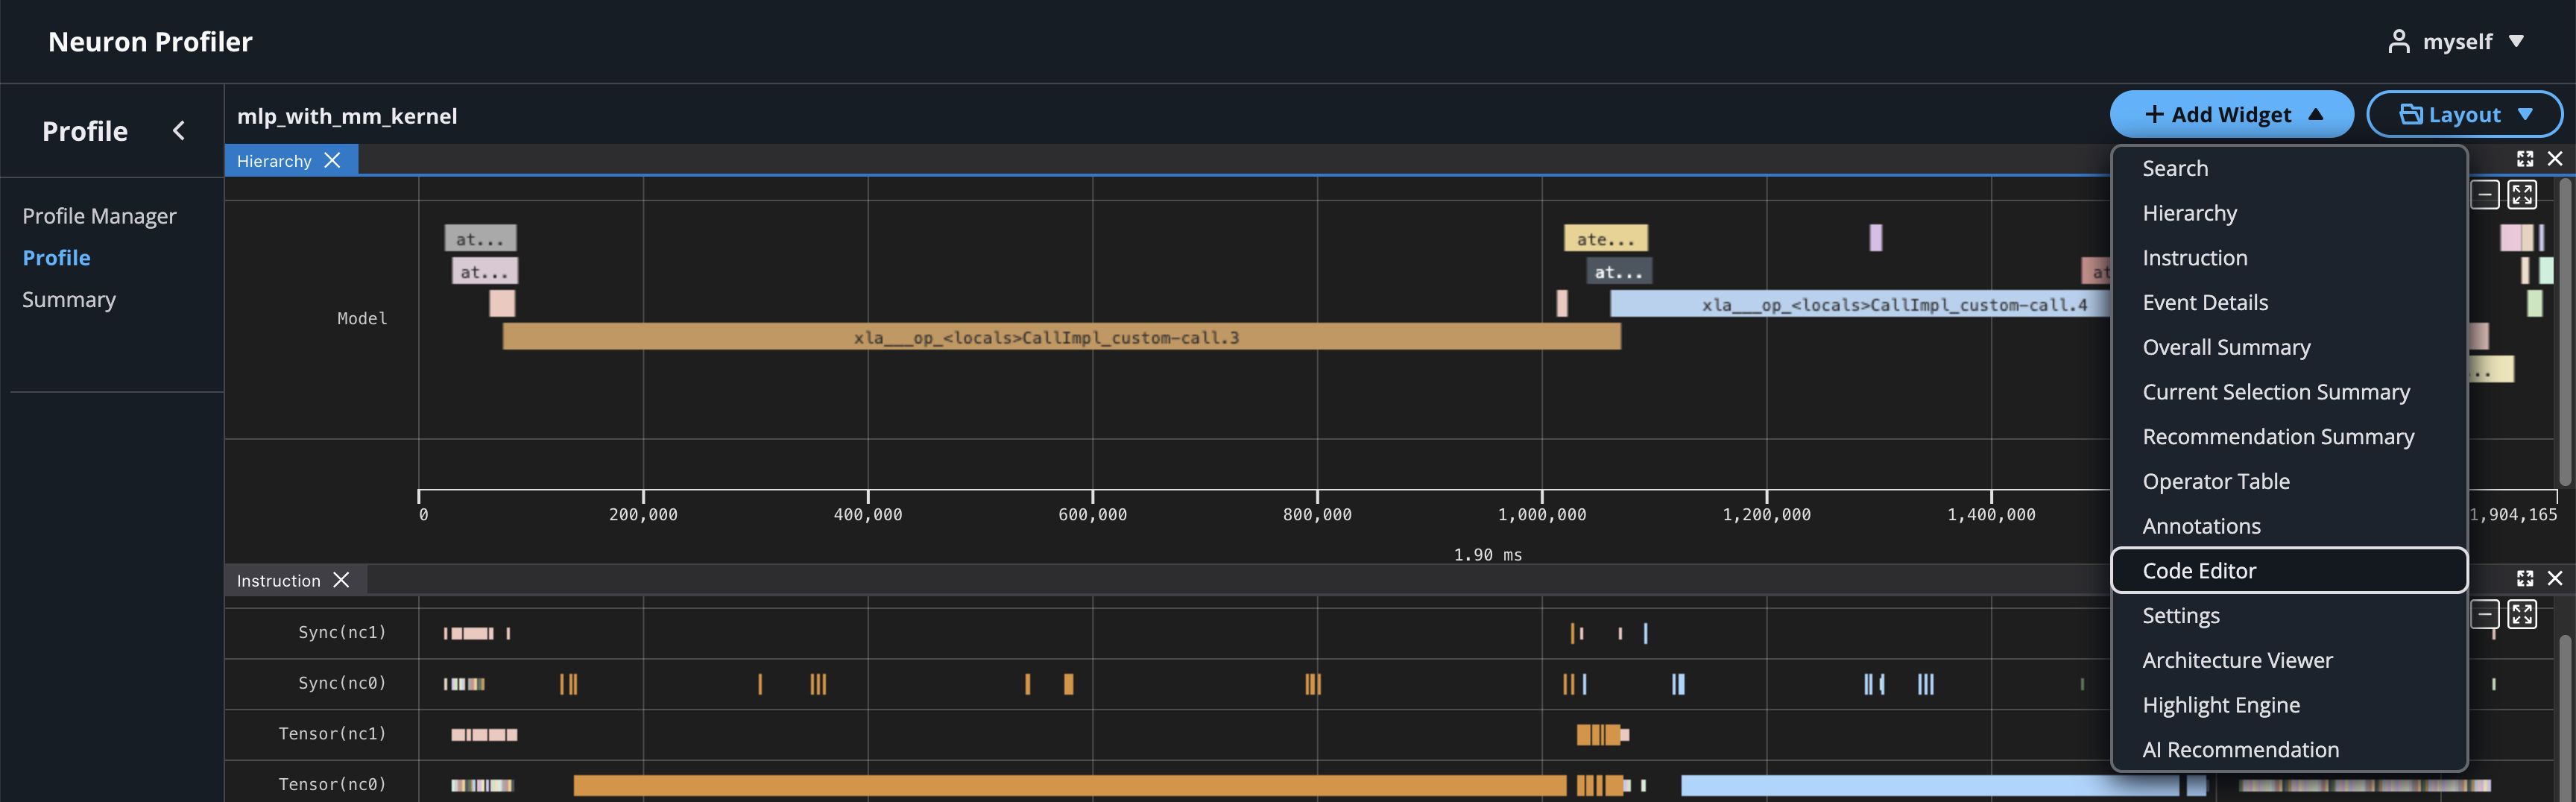Open Profile Manager in the sidebar

99,216
